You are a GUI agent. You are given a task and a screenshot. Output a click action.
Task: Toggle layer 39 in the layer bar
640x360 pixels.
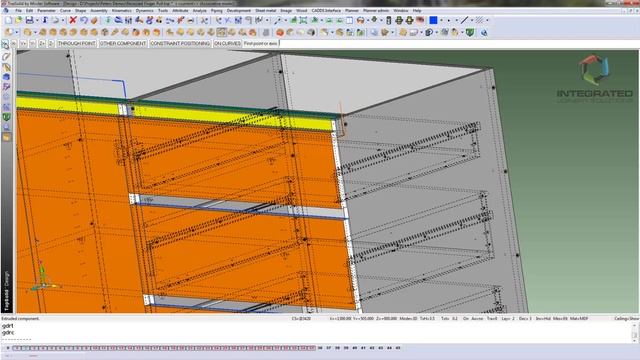(x=346, y=348)
